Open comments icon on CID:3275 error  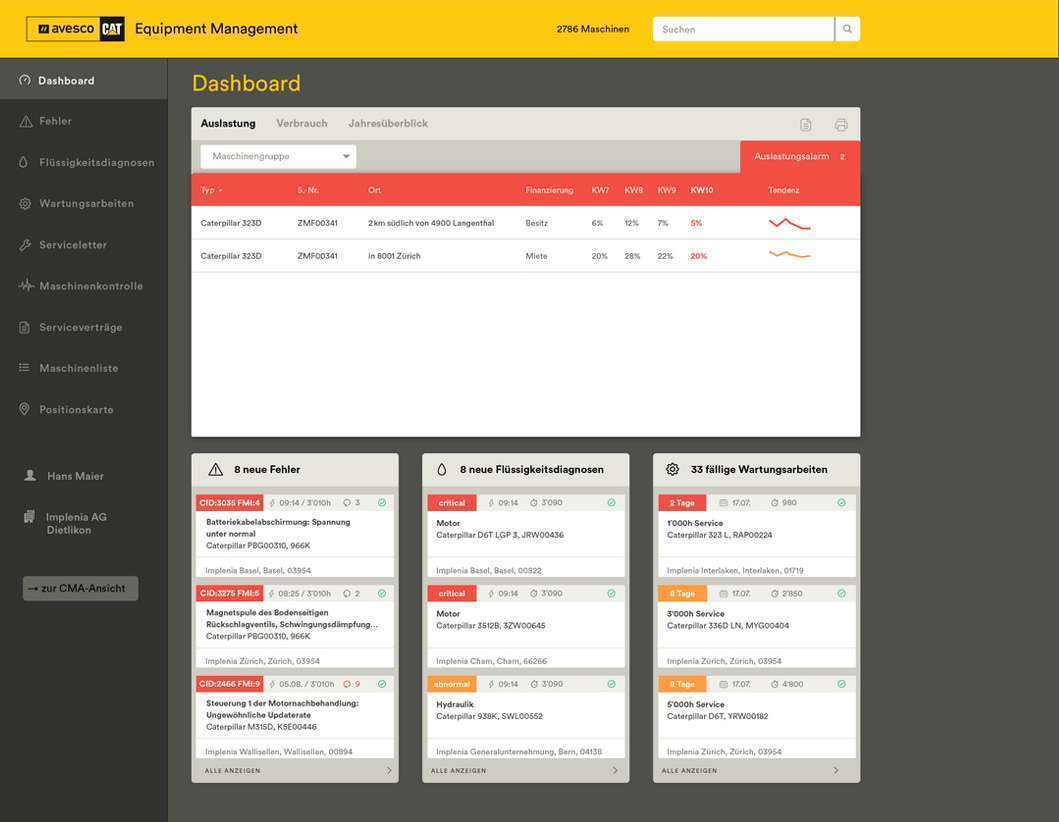pyautogui.click(x=346, y=593)
